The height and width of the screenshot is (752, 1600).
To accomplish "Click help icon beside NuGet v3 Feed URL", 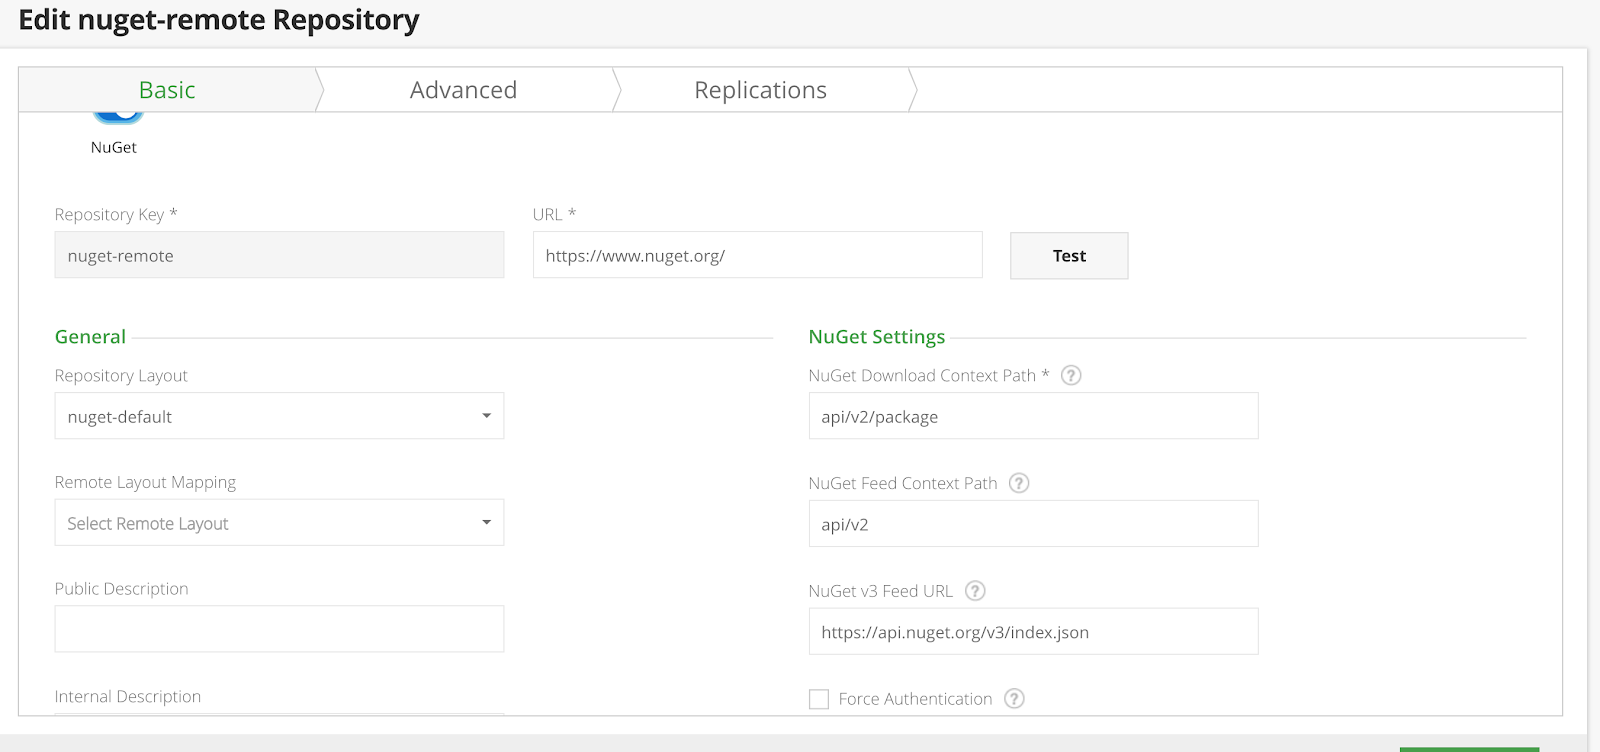I will [x=975, y=591].
